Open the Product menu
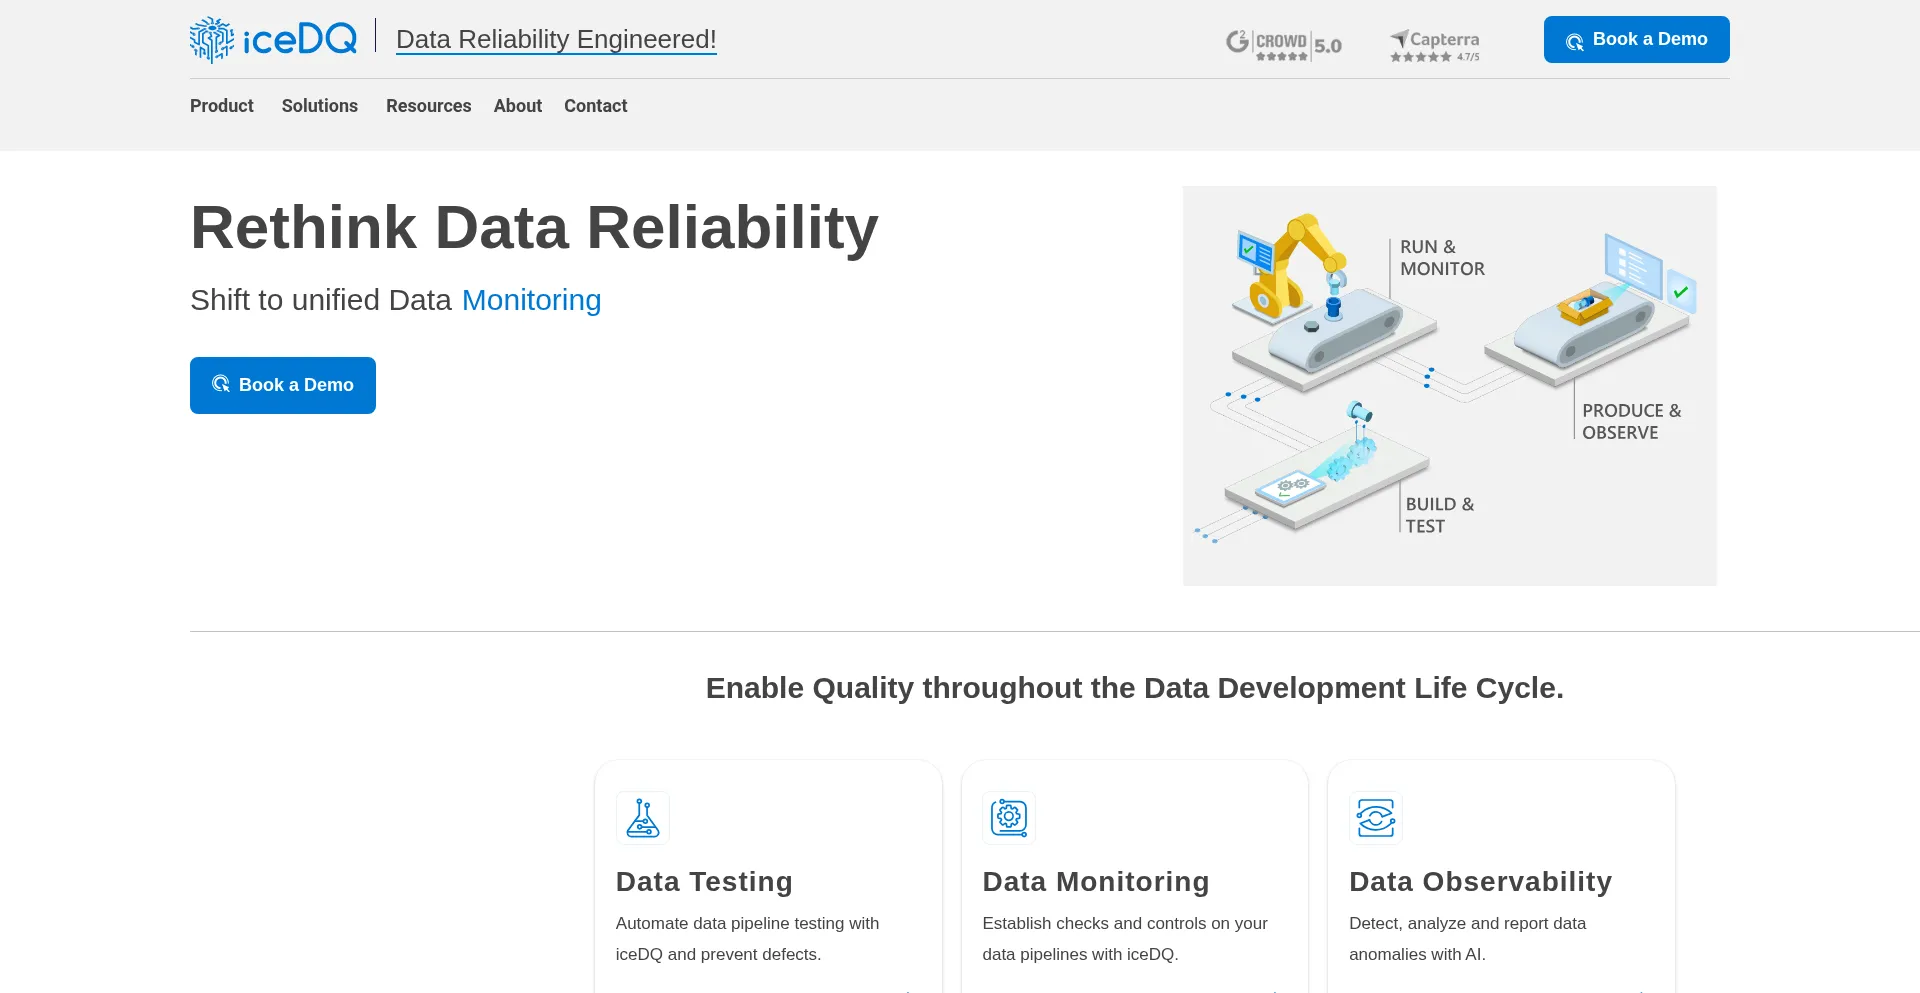The image size is (1920, 993). pyautogui.click(x=222, y=106)
